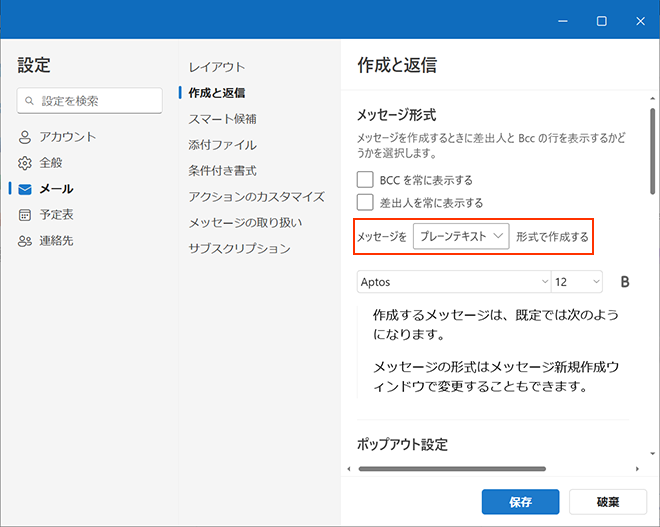
Task: Click the 保存 button
Action: (x=519, y=502)
